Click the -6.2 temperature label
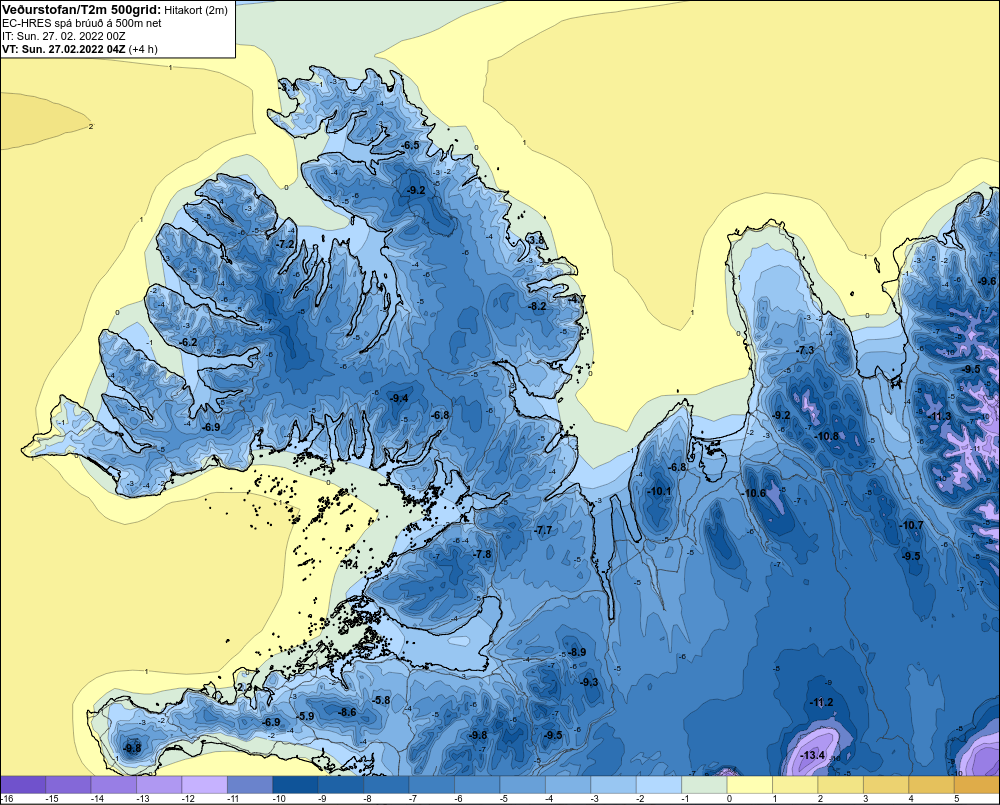Viewport: 1000px width, 805px height. [188, 342]
